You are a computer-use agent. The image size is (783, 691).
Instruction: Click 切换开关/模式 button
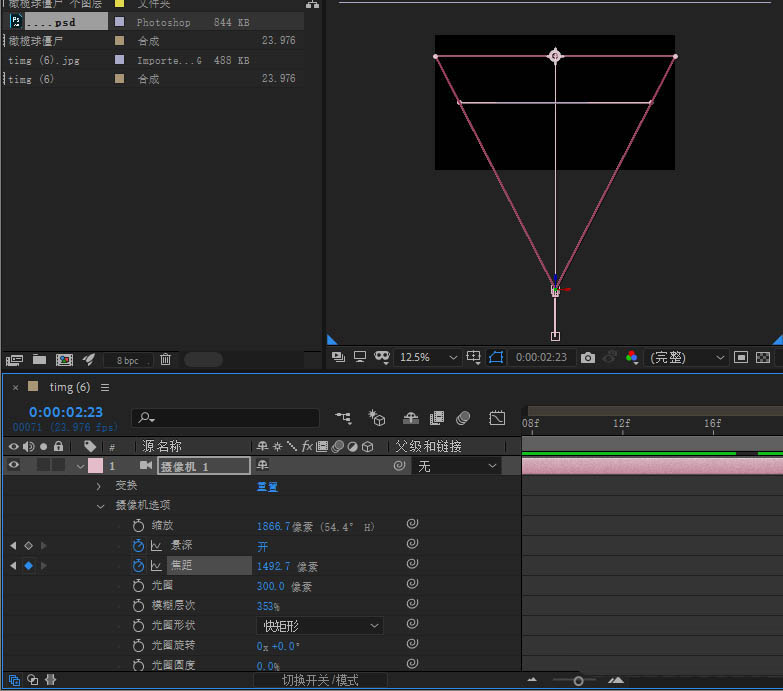point(319,680)
